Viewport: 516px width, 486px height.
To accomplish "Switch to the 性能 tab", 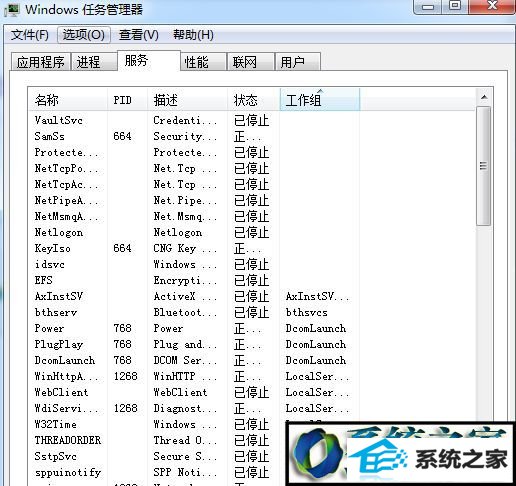I will (203, 62).
